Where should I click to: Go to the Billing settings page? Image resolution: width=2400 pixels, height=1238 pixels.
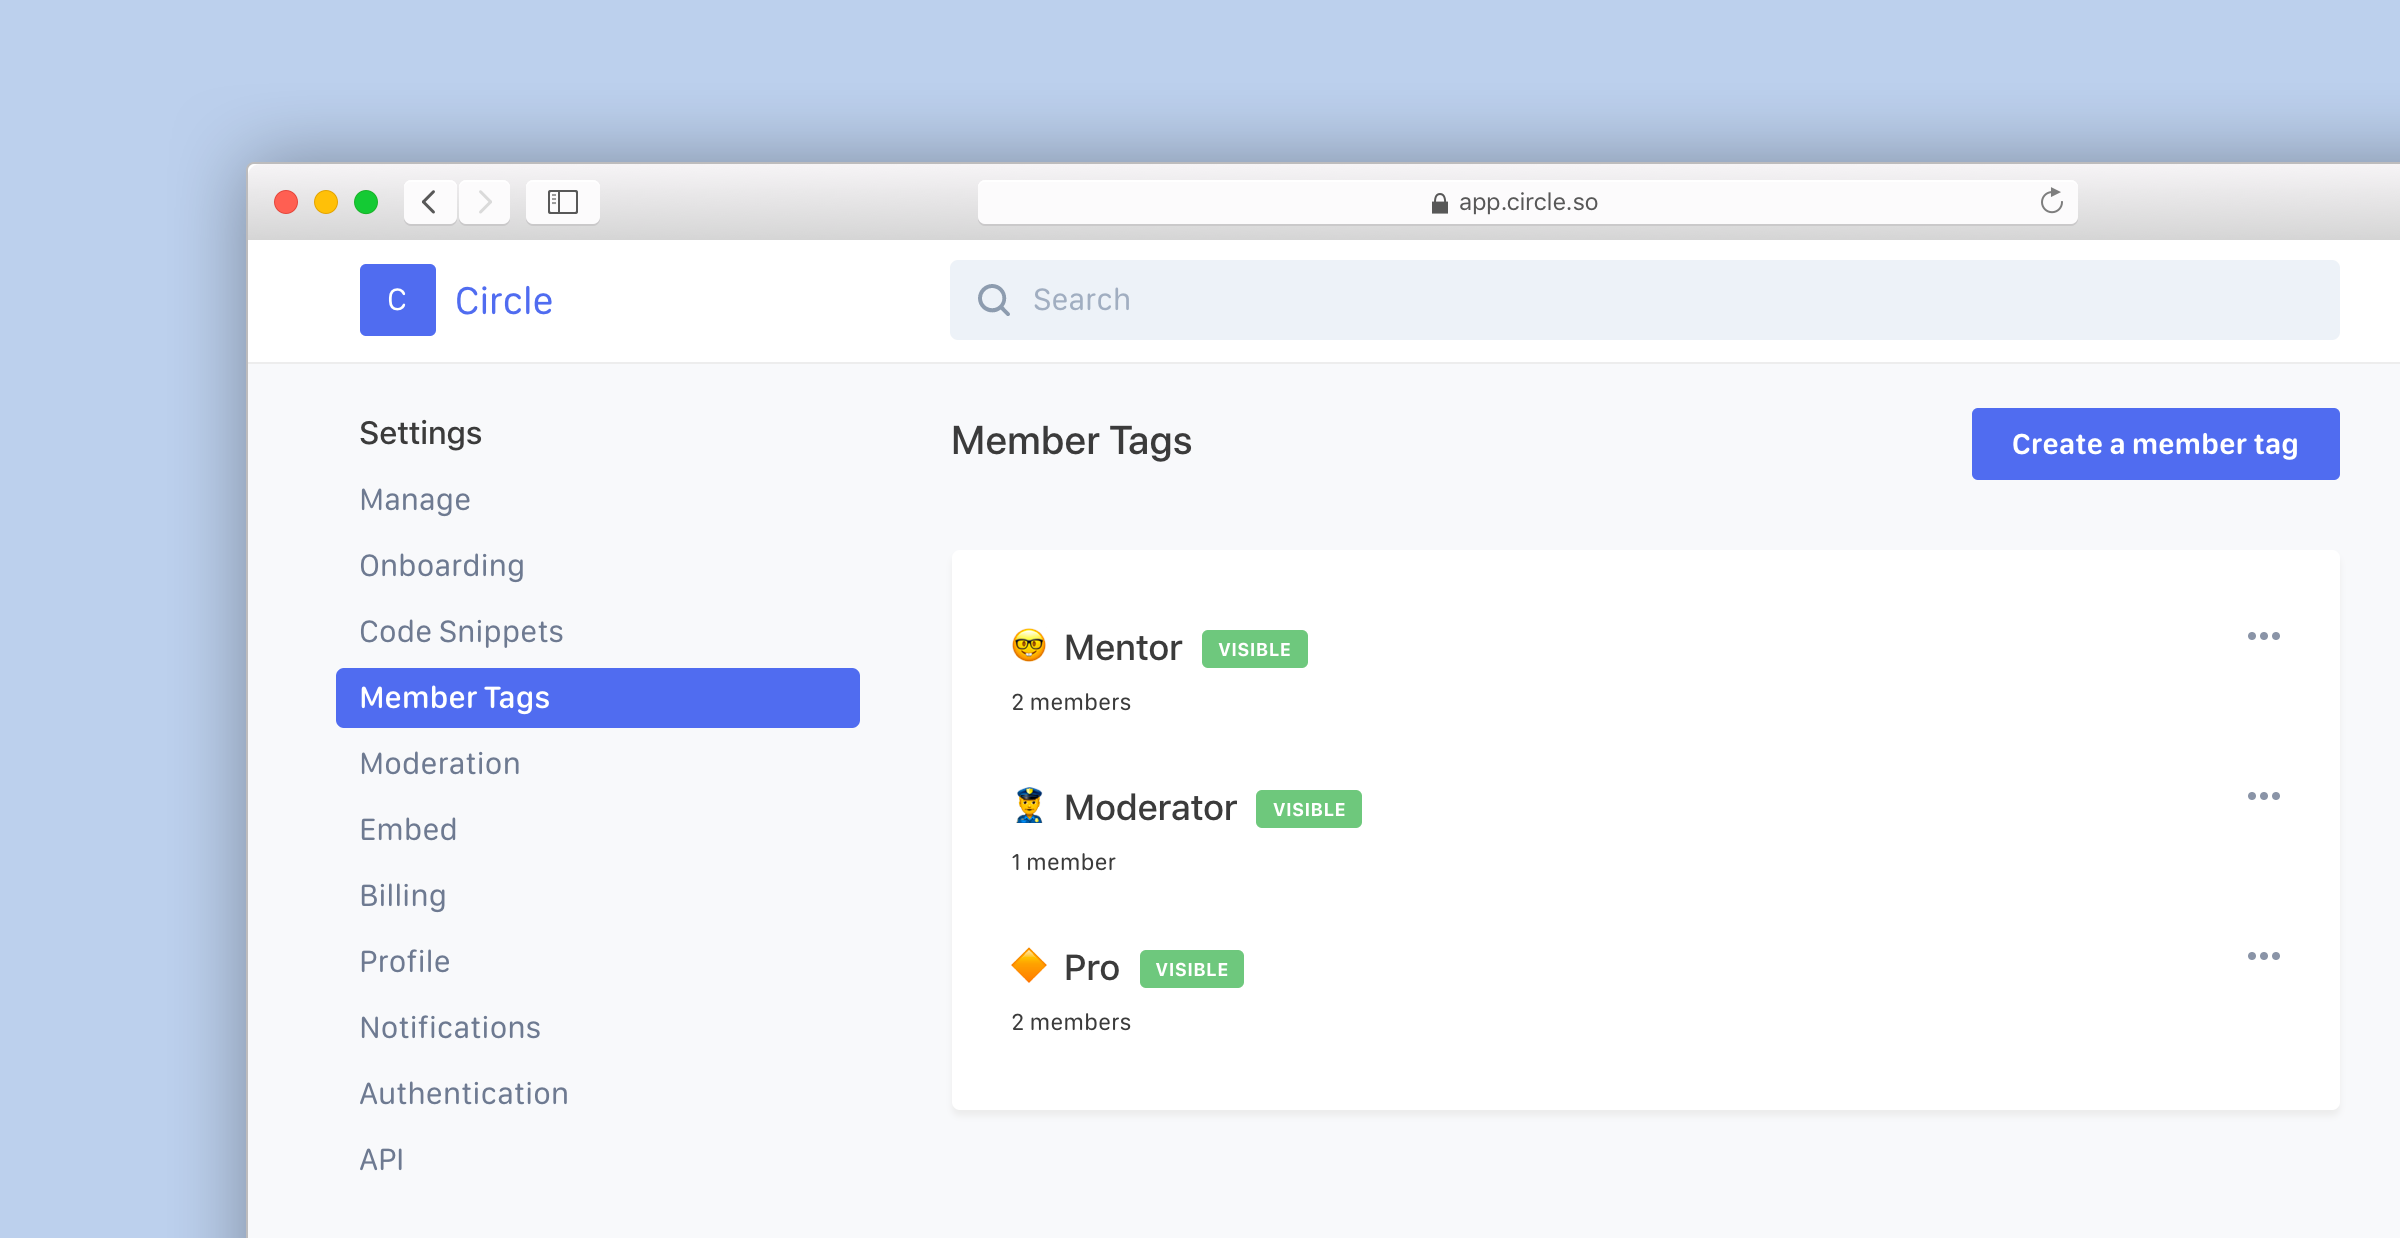[403, 896]
